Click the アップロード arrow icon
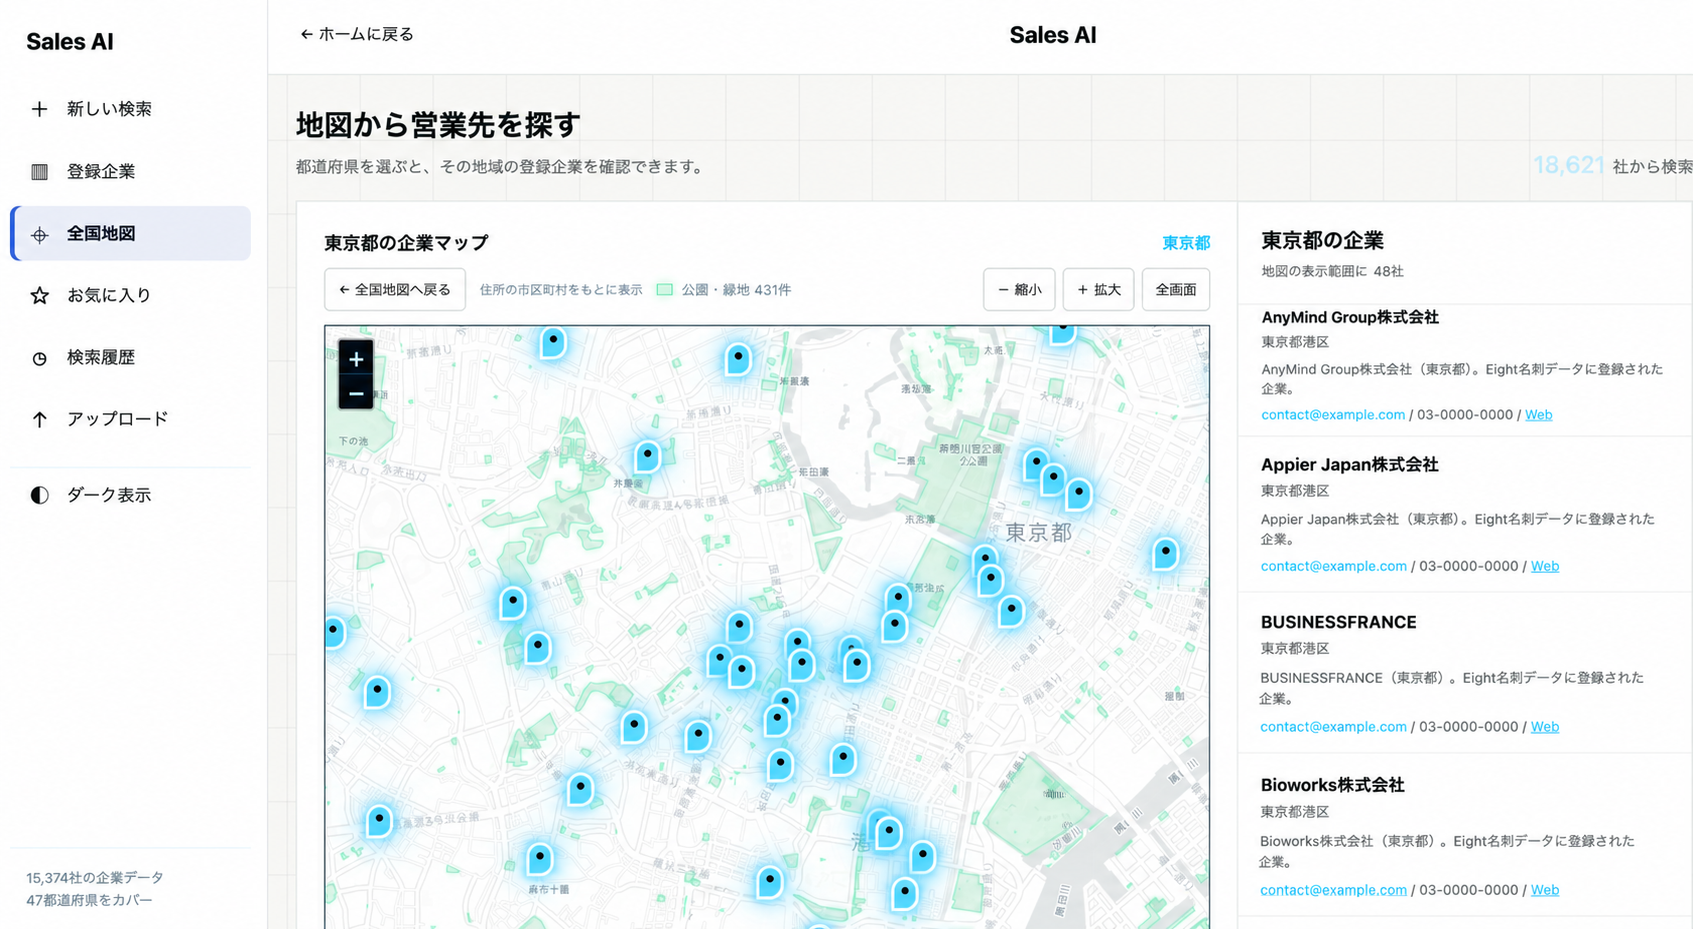 39,419
